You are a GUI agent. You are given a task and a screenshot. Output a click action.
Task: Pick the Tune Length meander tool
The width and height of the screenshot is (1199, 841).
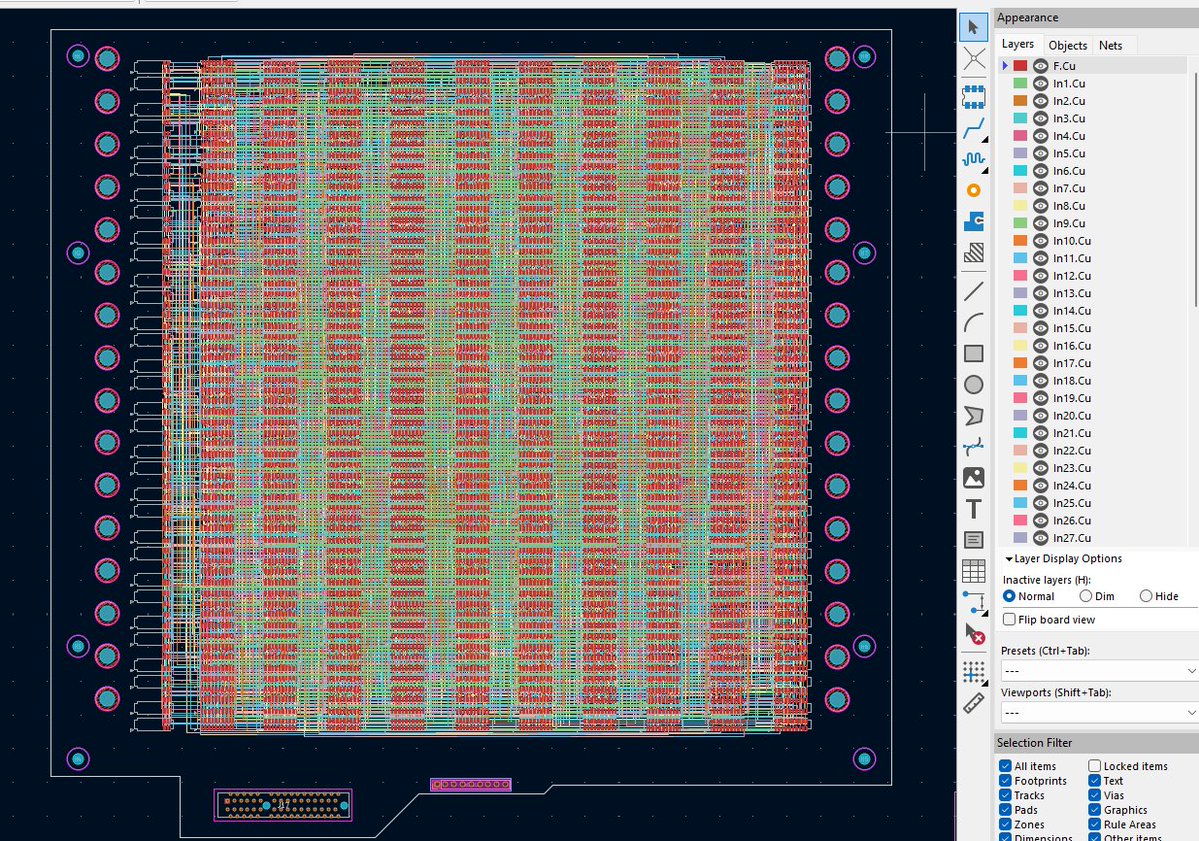point(973,159)
